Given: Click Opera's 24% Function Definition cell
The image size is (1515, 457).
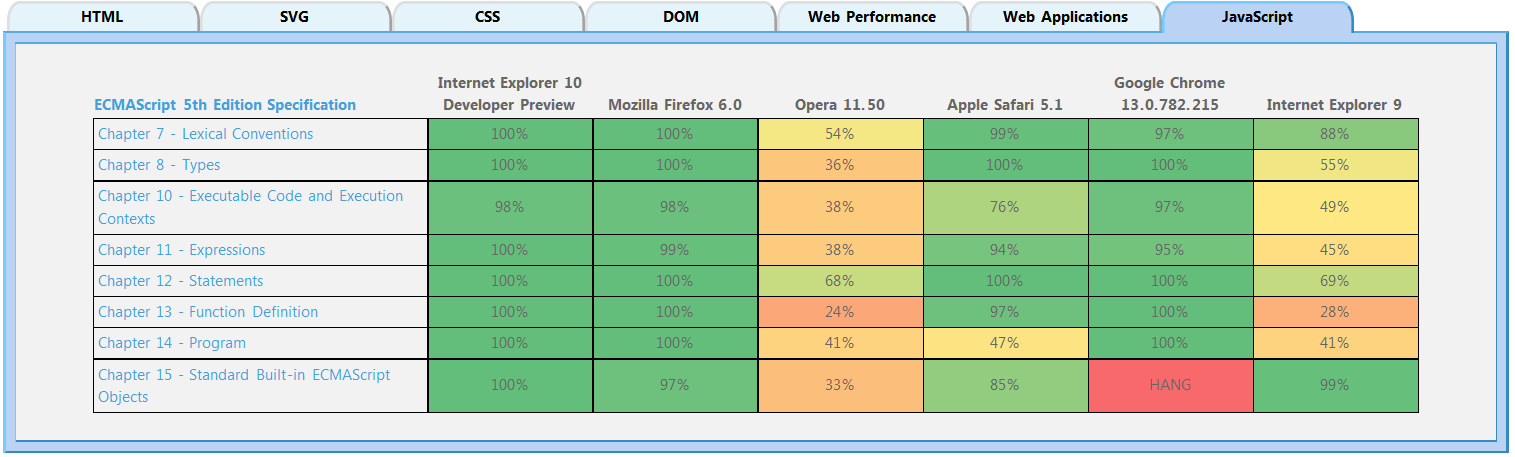Looking at the screenshot, I should click(x=840, y=312).
